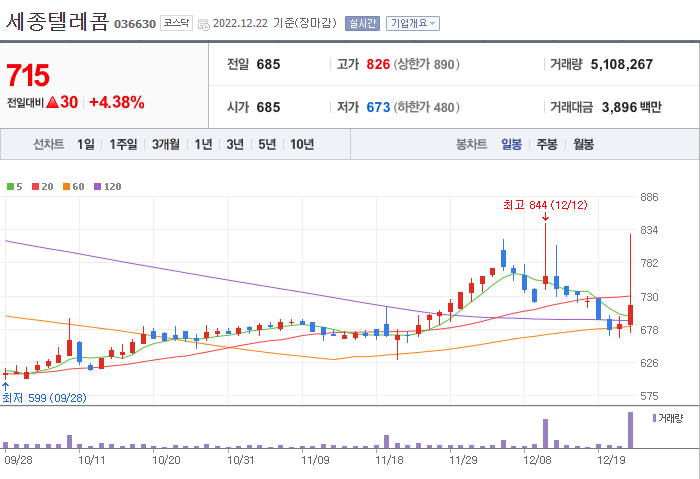Select the 1년 line chart tab
700x479 pixels.
(203, 144)
